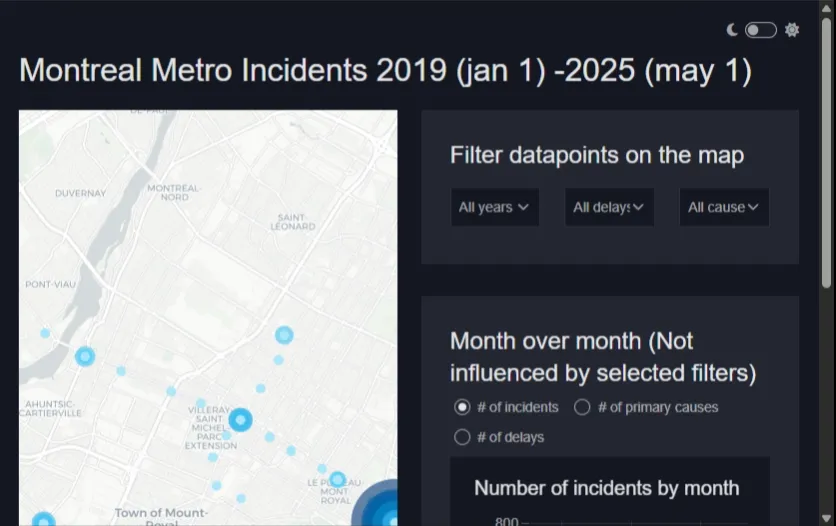Screen dimensions: 836x526
Task: Click the ringed marker below the Saint-Léonard label
Action: click(x=284, y=335)
